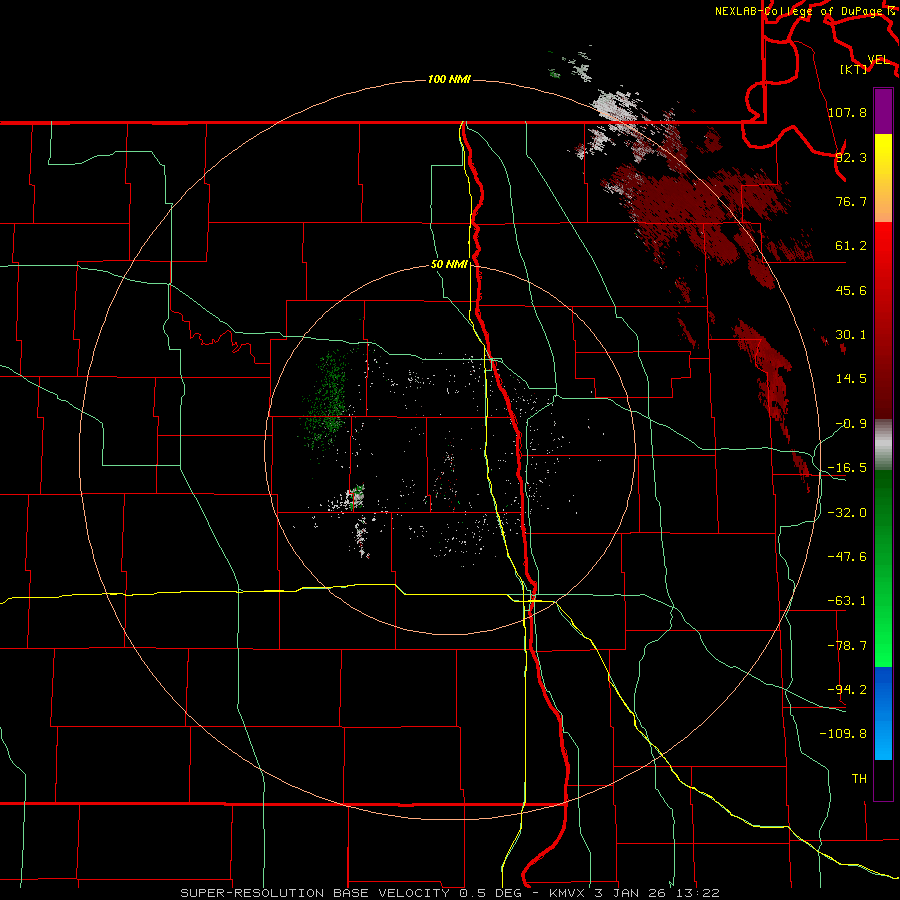Image resolution: width=900 pixels, height=900 pixels.
Task: Click the TH legend label
Action: (x=859, y=779)
